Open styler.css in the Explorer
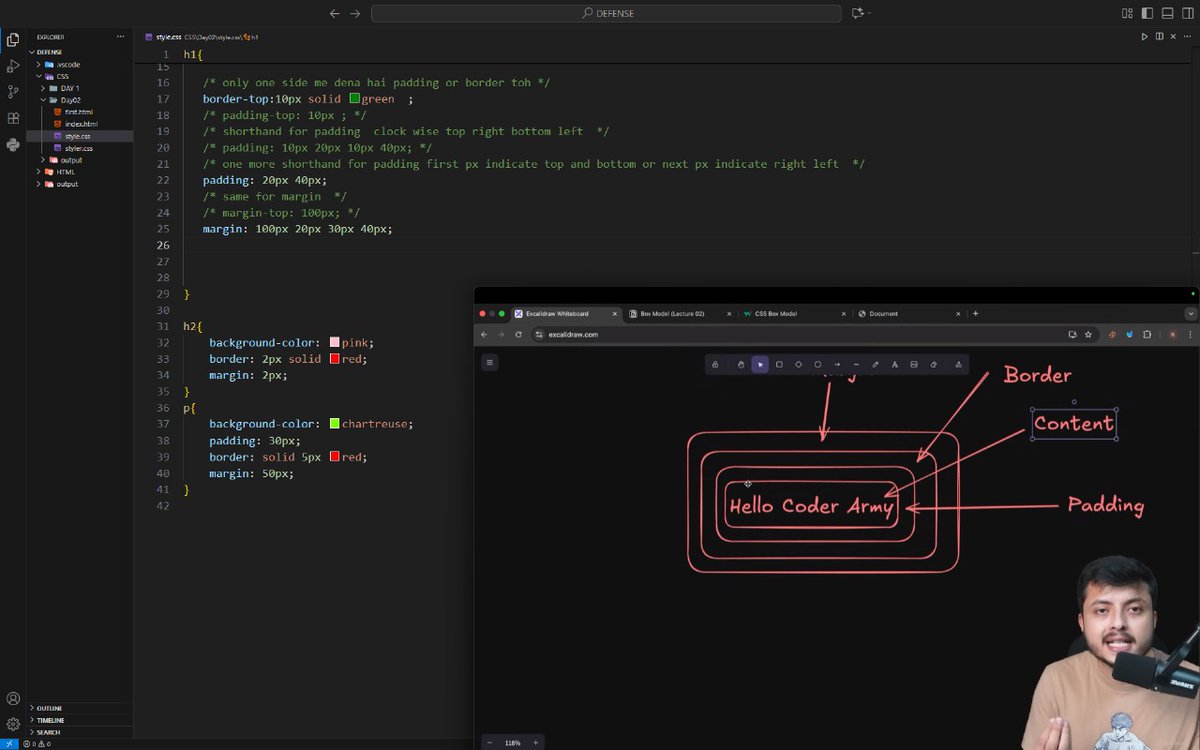The image size is (1200, 750). pos(80,148)
